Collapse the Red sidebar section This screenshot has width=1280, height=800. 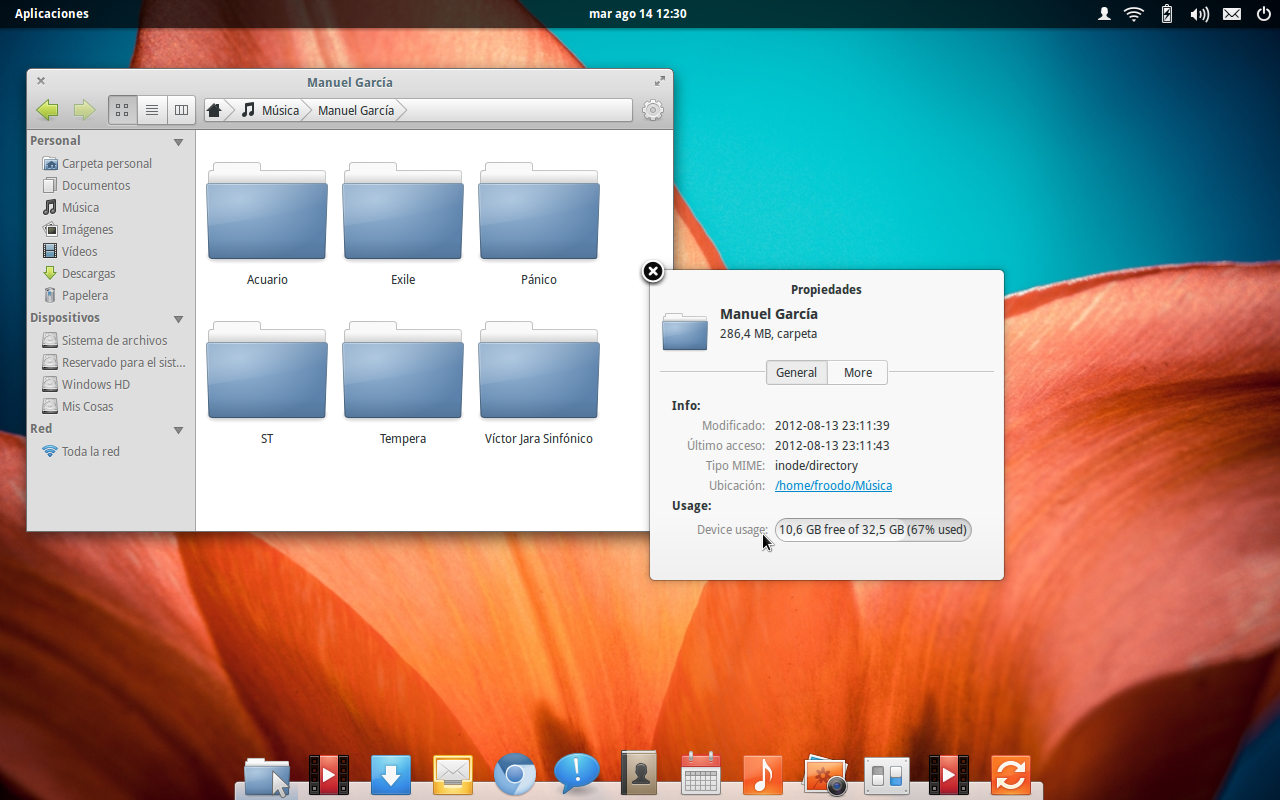point(178,429)
